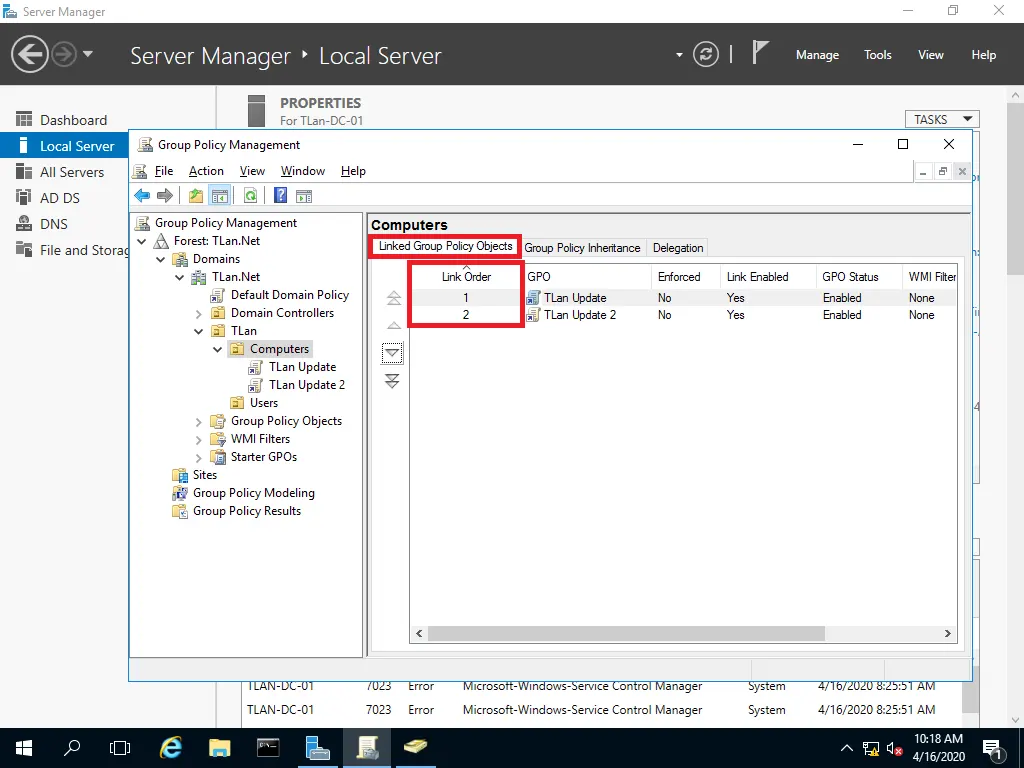Move the GPO link to the top

(393, 298)
